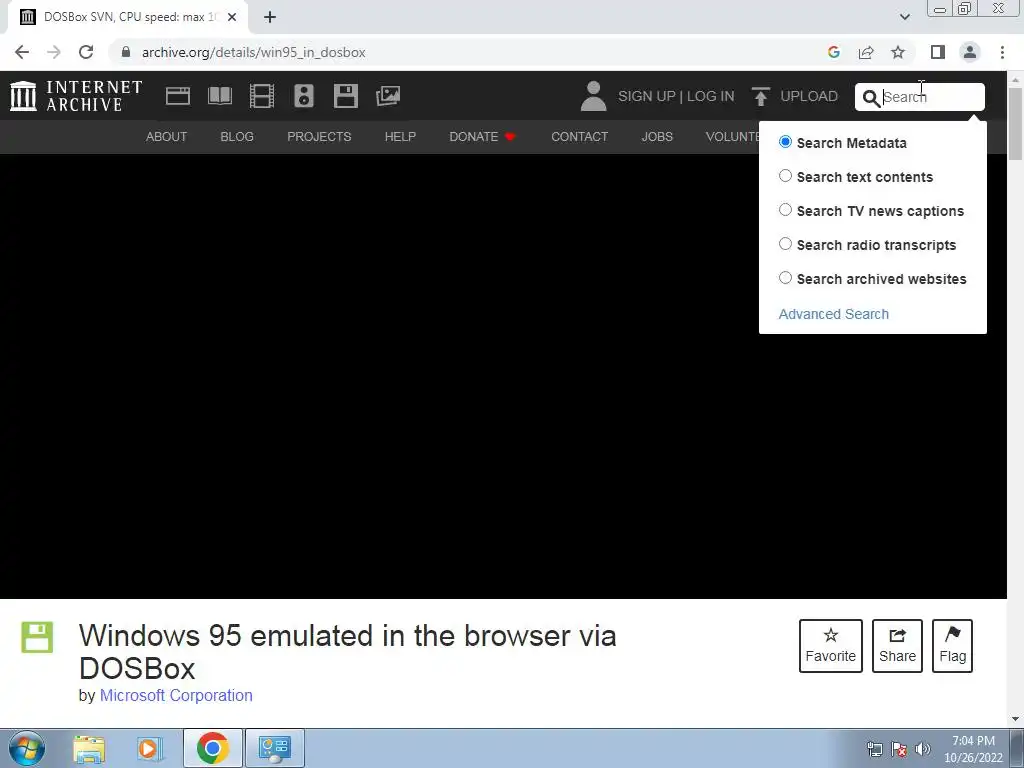Open the Web (Wayback Machine) icon
1024x768 pixels.
click(x=178, y=96)
